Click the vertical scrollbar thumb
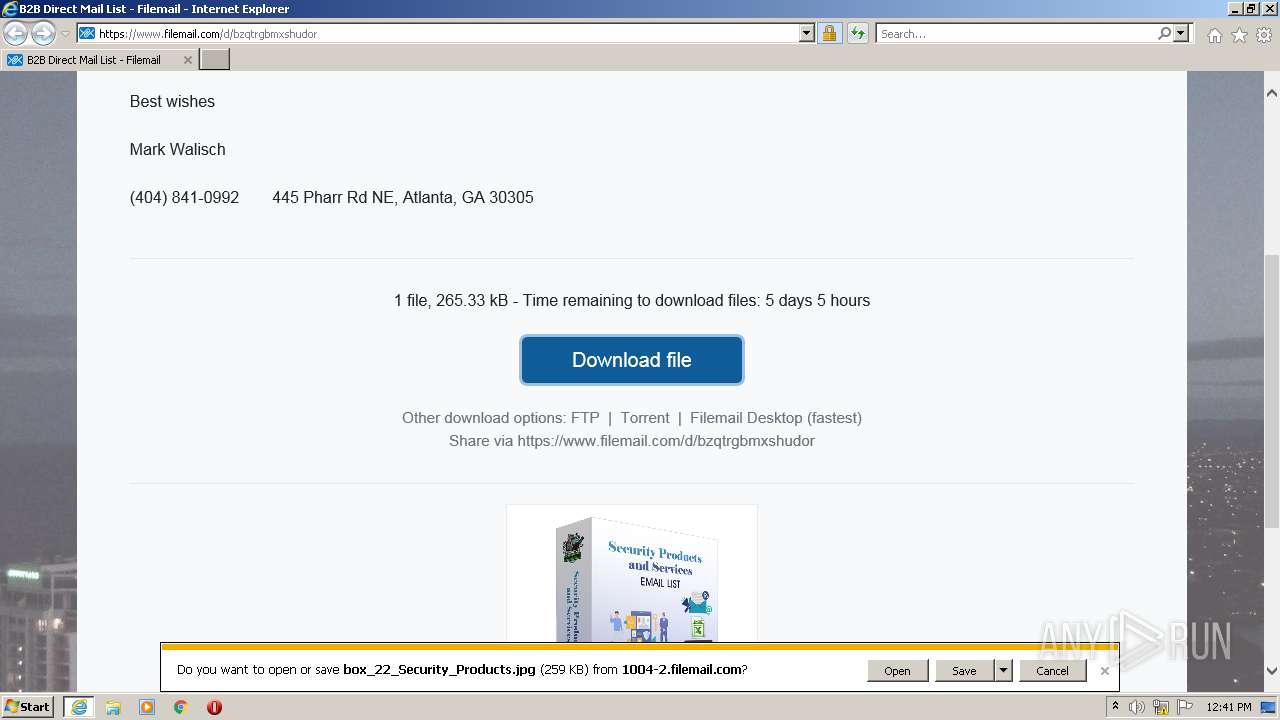1280x720 pixels. 1272,391
